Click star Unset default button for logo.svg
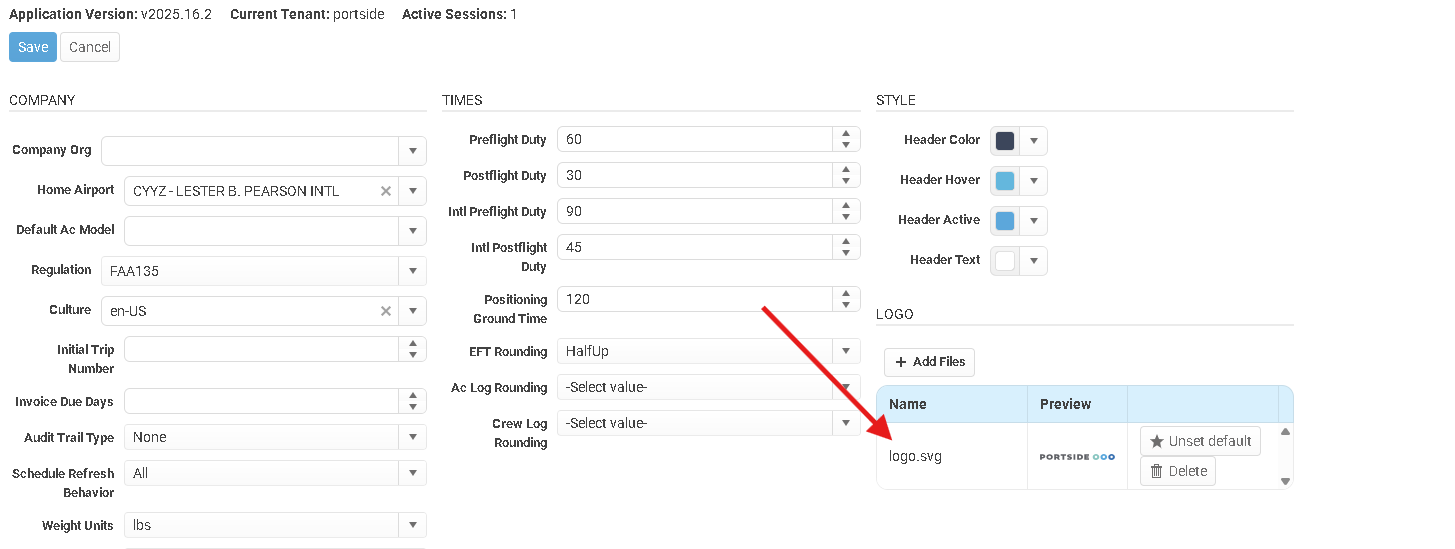1455x549 pixels. (1200, 441)
